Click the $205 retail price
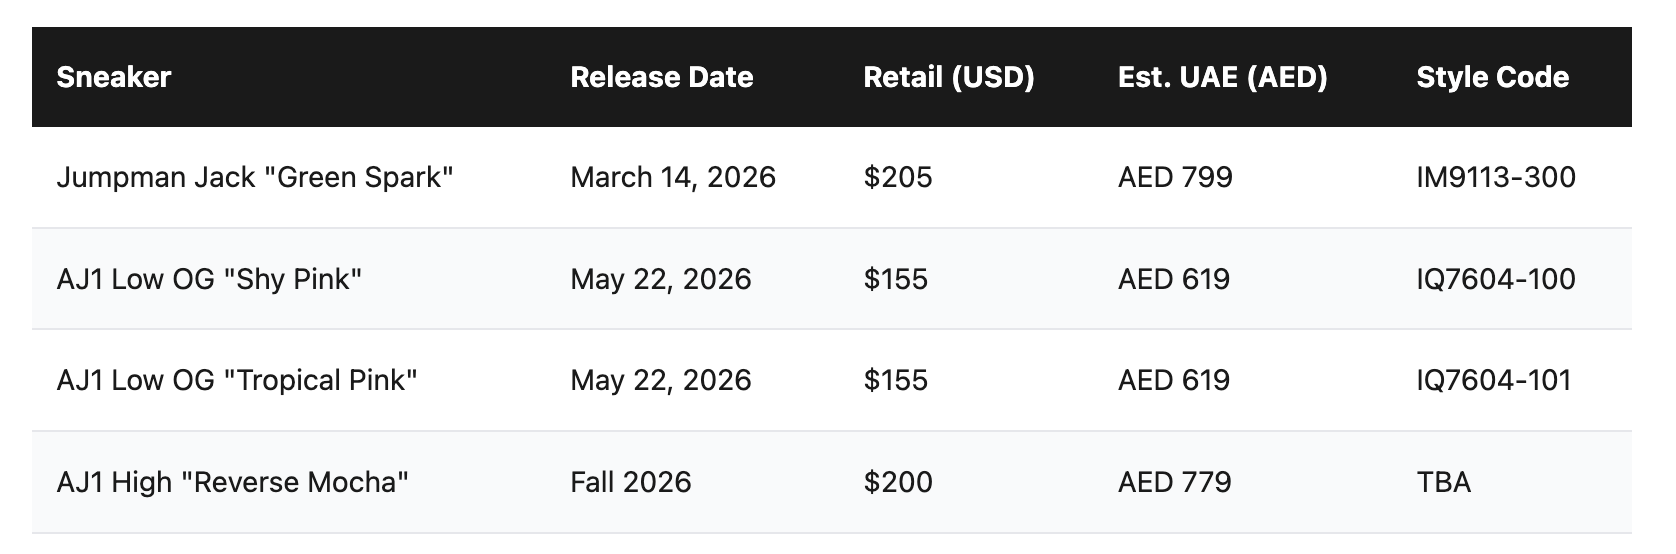Screen dimensions: 1676x554 [898, 177]
